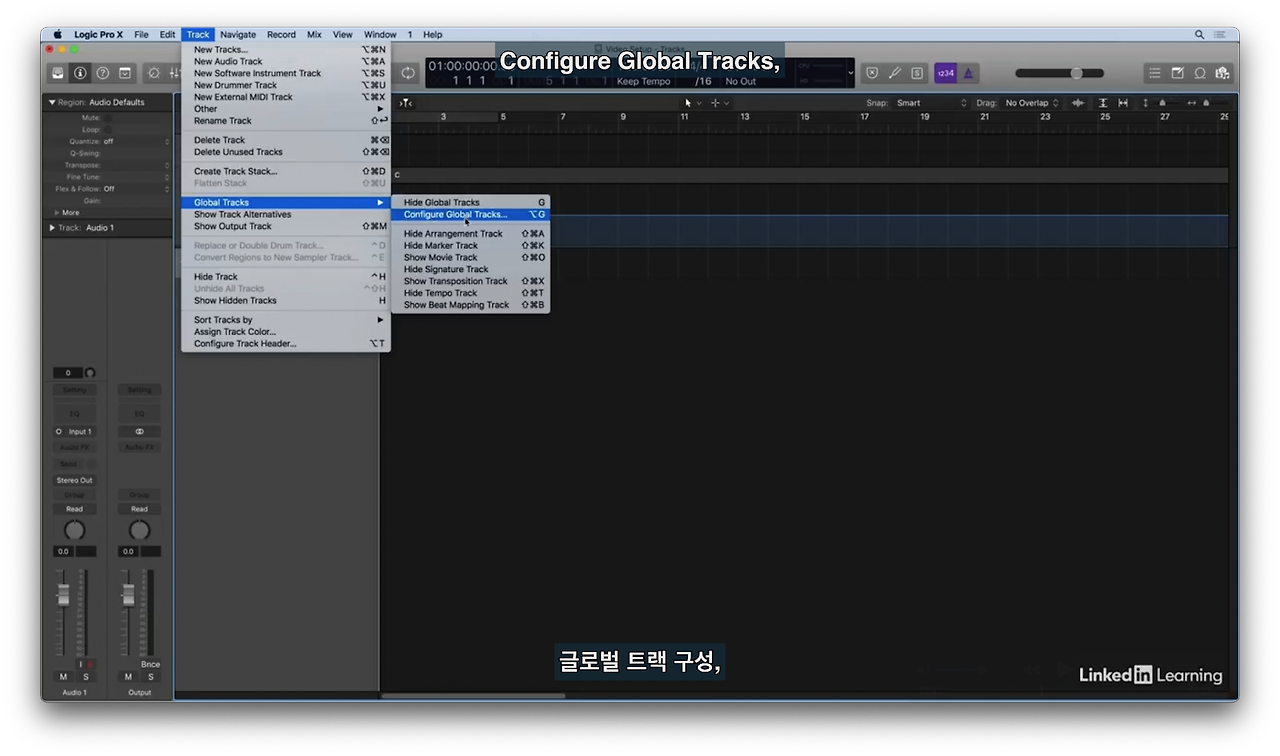Image resolution: width=1280 pixels, height=756 pixels.
Task: Toggle input monitoring I on Audio 1
Action: [x=81, y=664]
